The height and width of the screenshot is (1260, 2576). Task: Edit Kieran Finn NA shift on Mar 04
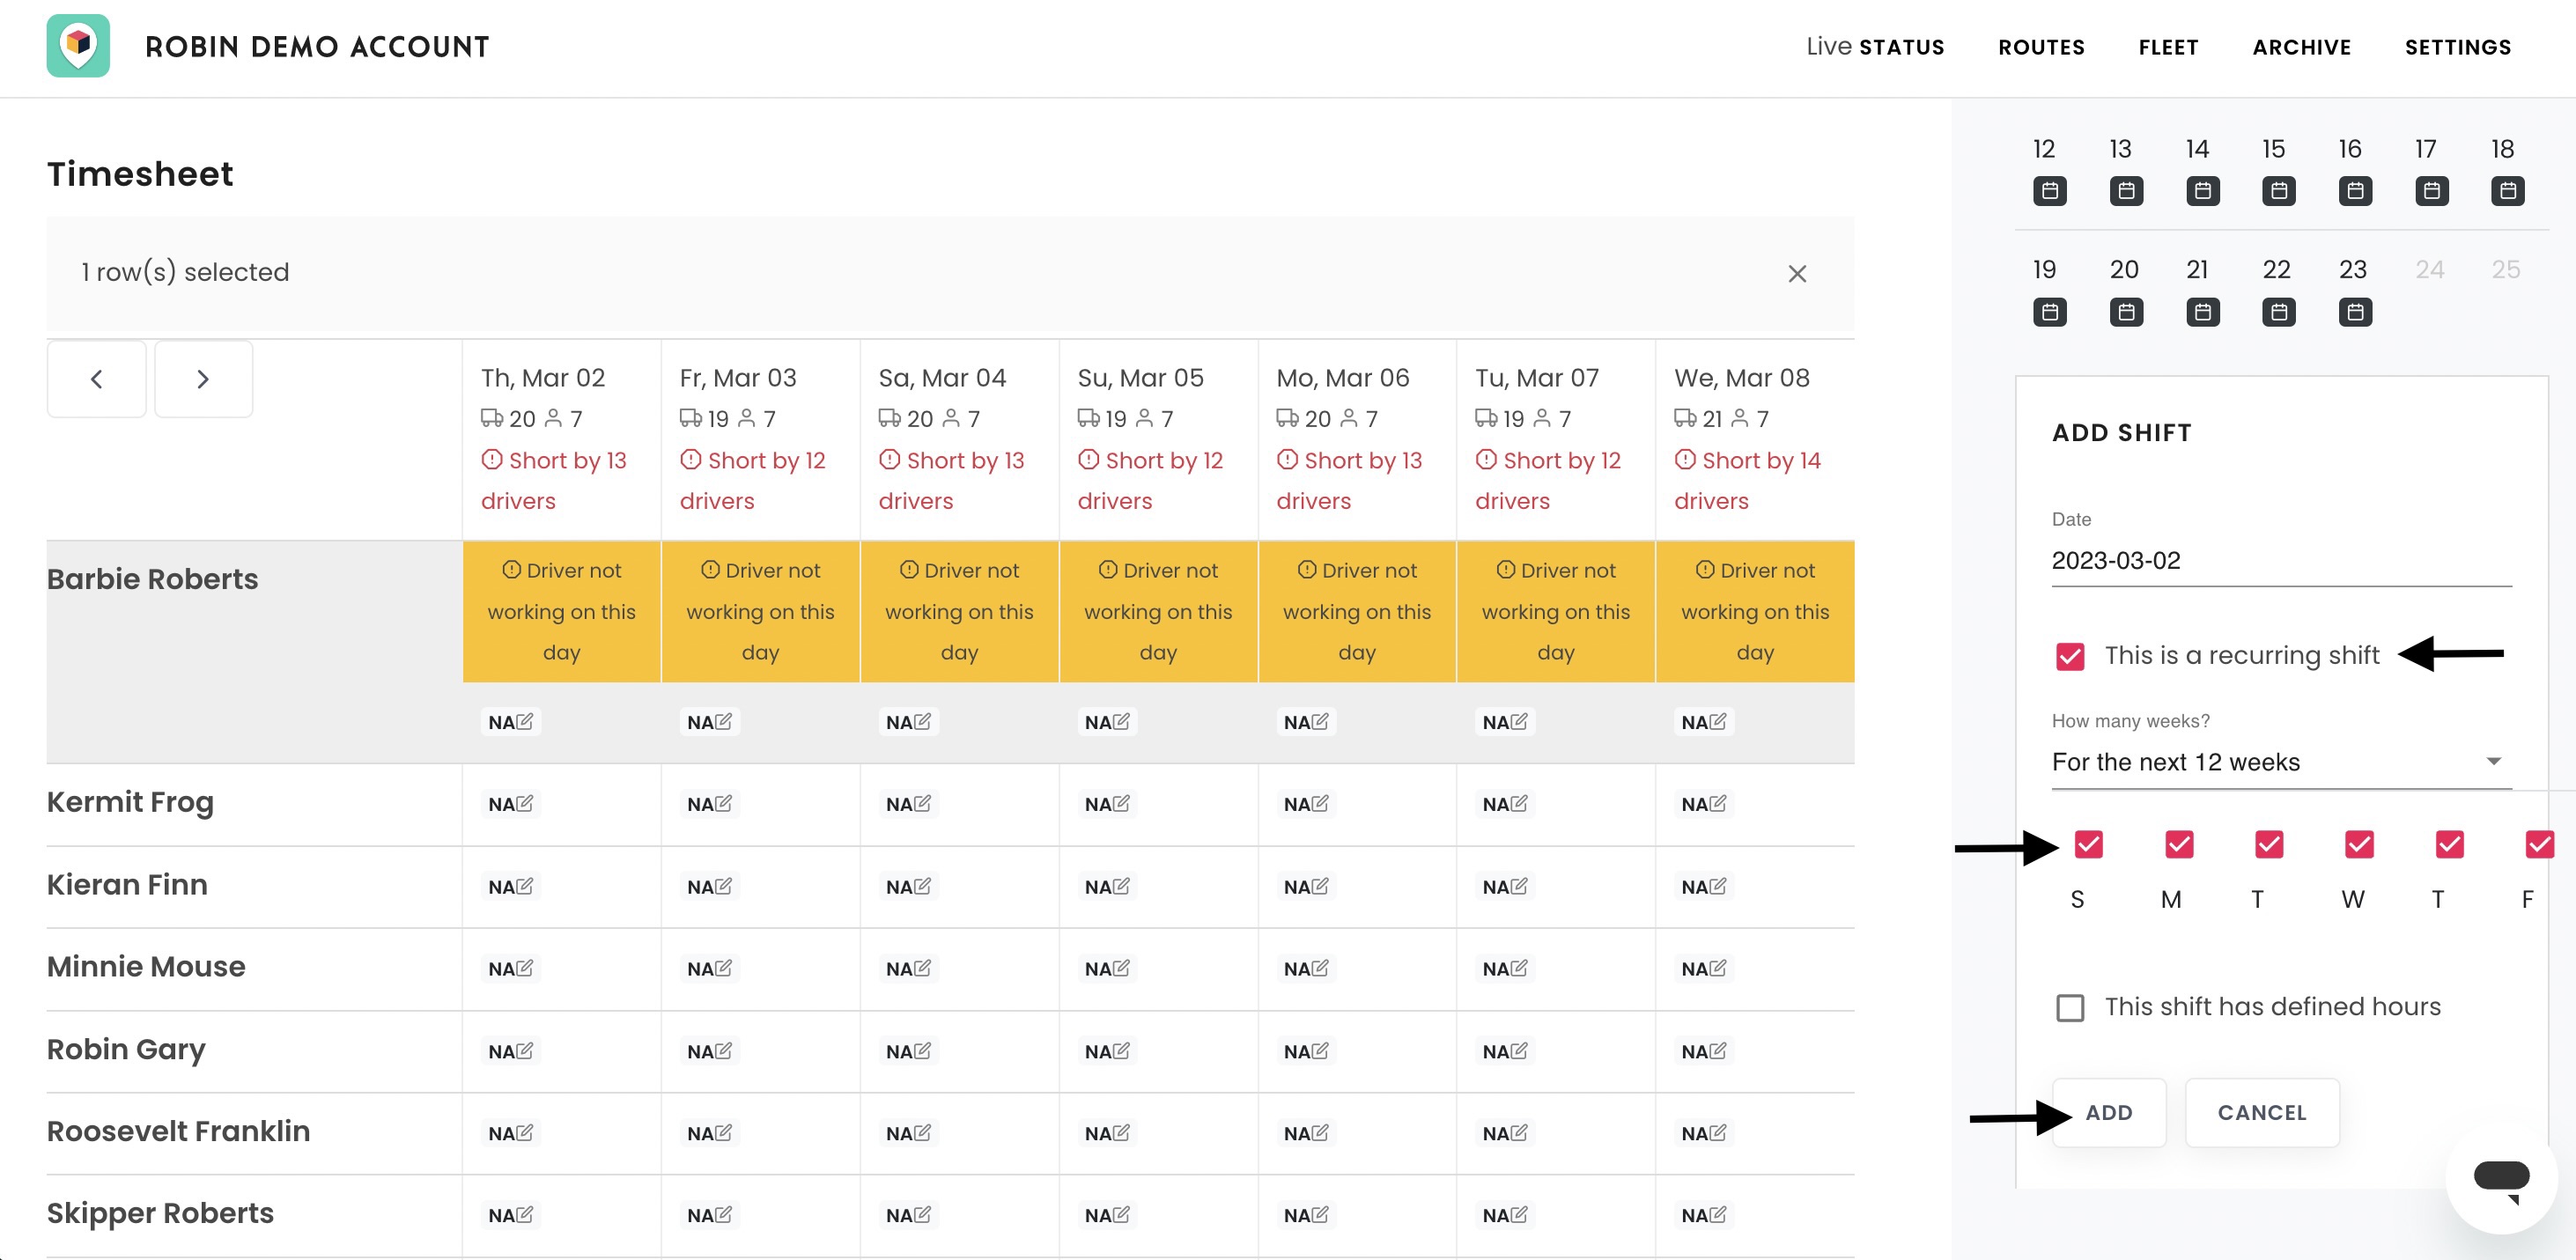(x=909, y=886)
